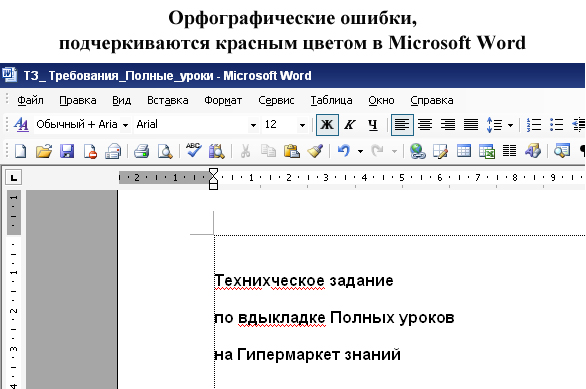Open the Сервис menu
The image size is (586, 389).
276,101
